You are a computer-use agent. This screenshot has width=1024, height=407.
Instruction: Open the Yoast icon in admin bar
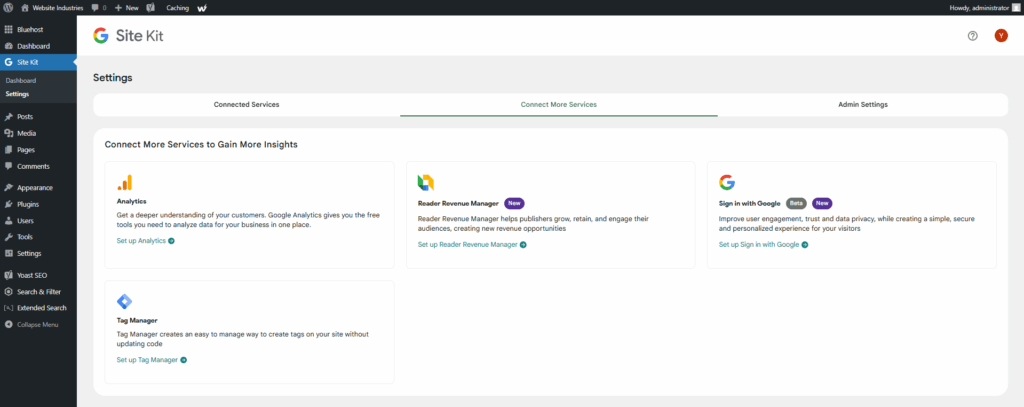pos(151,8)
